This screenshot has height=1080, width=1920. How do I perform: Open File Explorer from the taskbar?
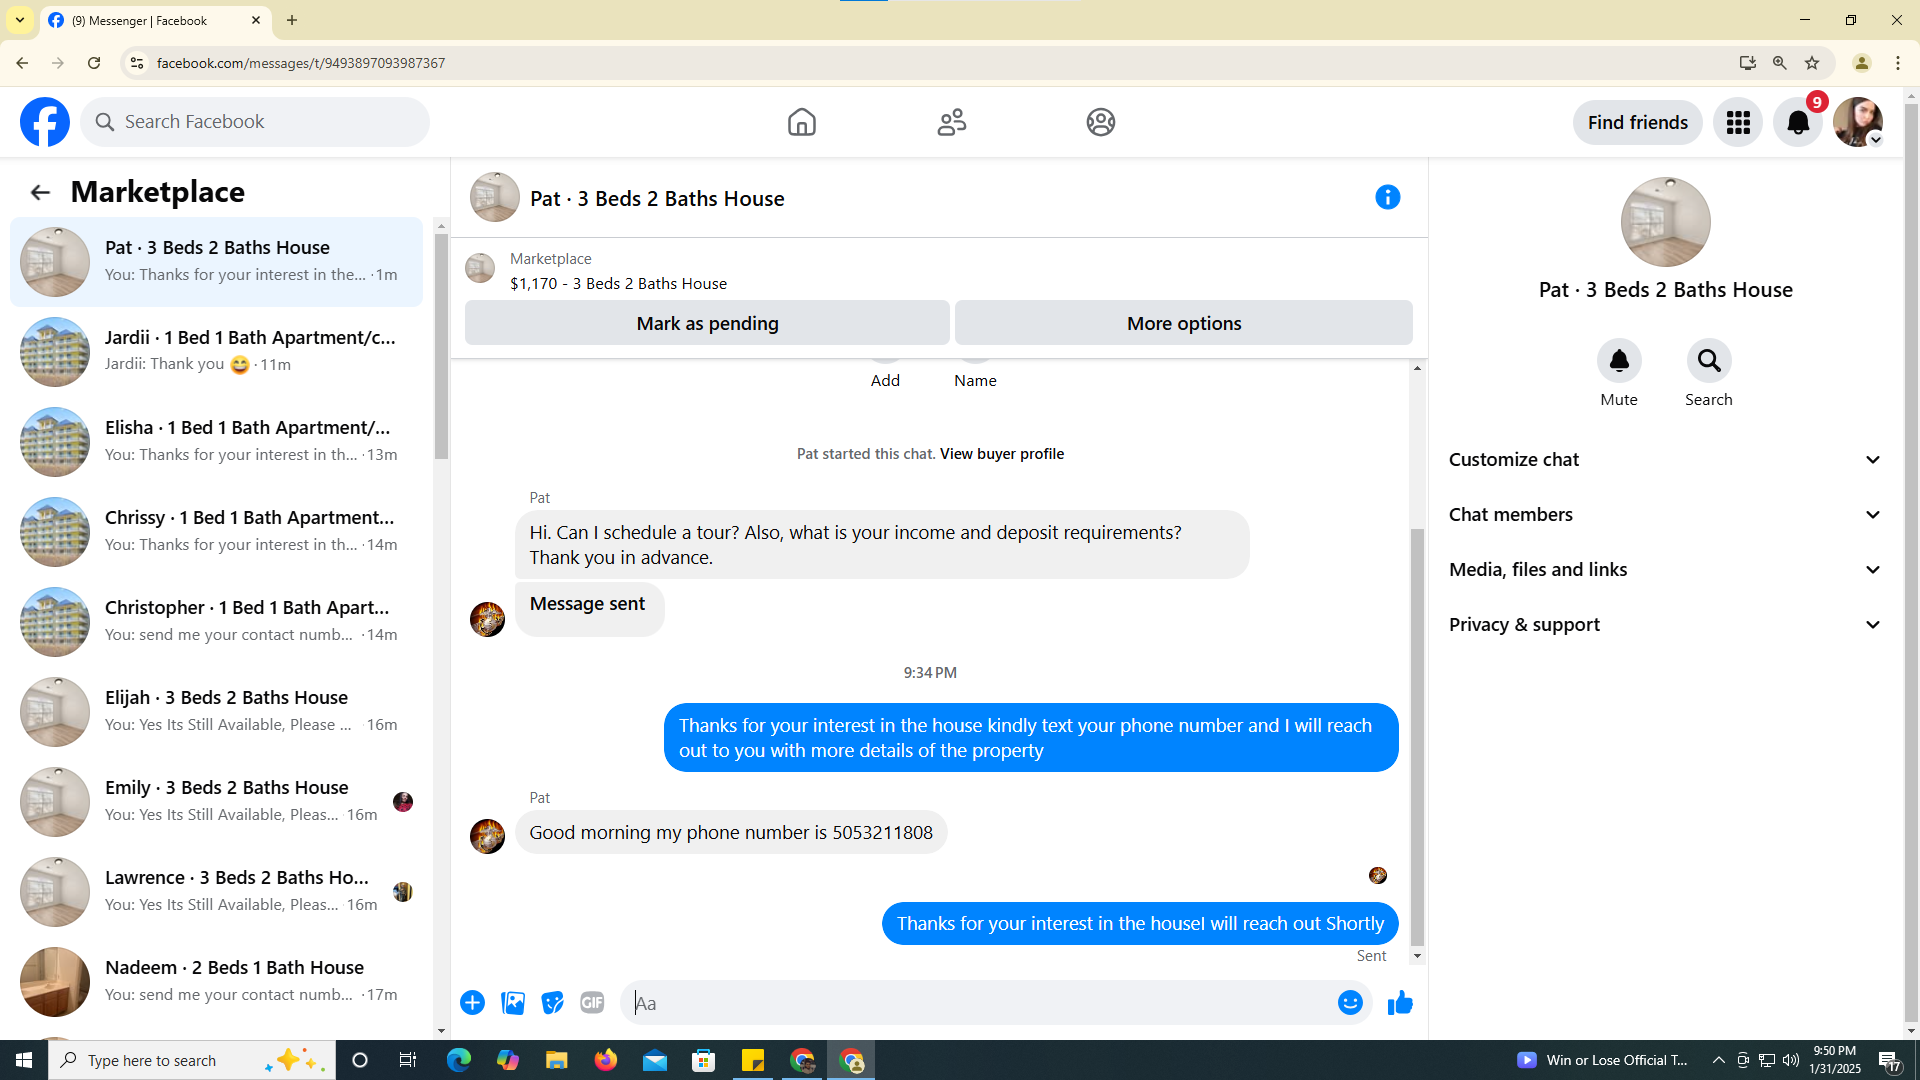pos(556,1060)
